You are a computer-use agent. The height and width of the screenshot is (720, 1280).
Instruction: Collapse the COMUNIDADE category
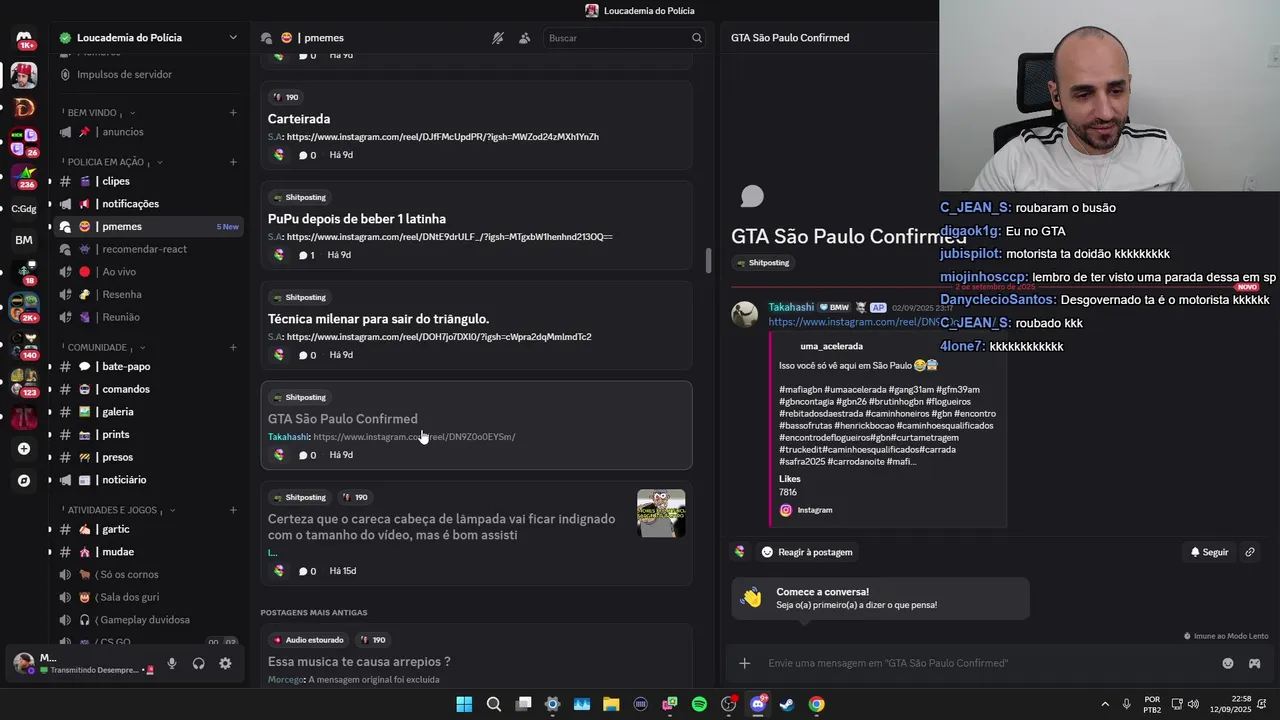(x=104, y=347)
